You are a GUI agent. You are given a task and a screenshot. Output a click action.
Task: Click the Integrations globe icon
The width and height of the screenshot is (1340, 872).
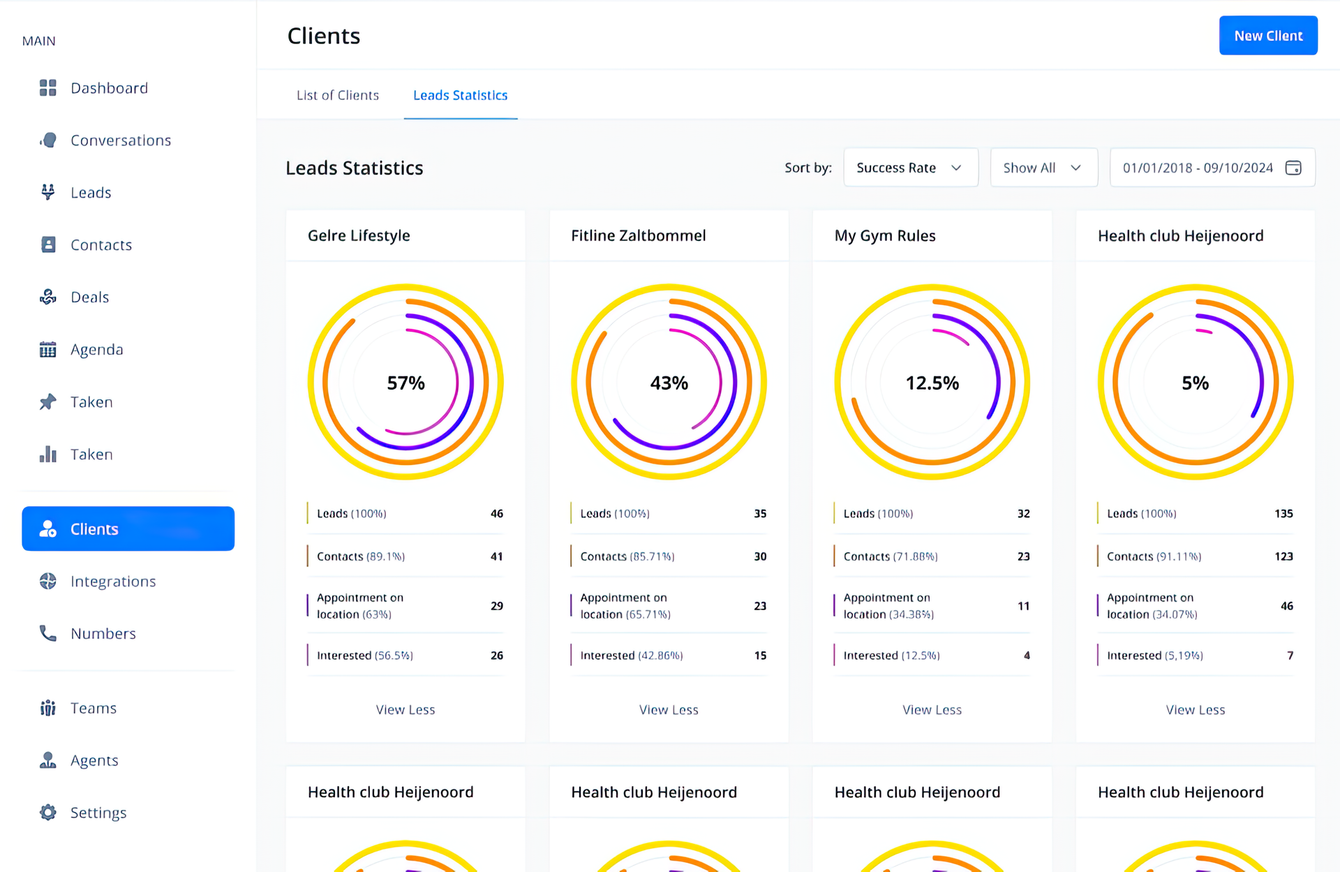[47, 581]
